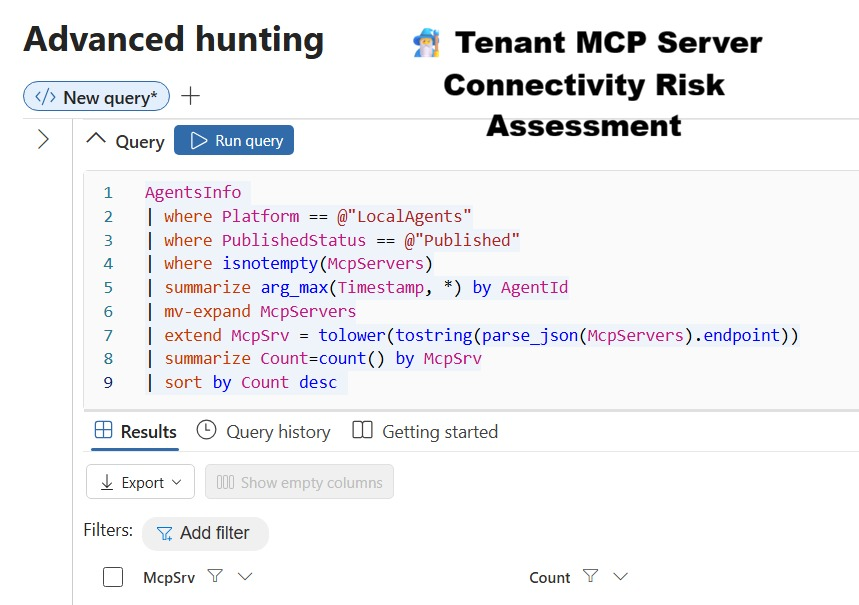Click isnotempty function in line 4

[x=270, y=264]
